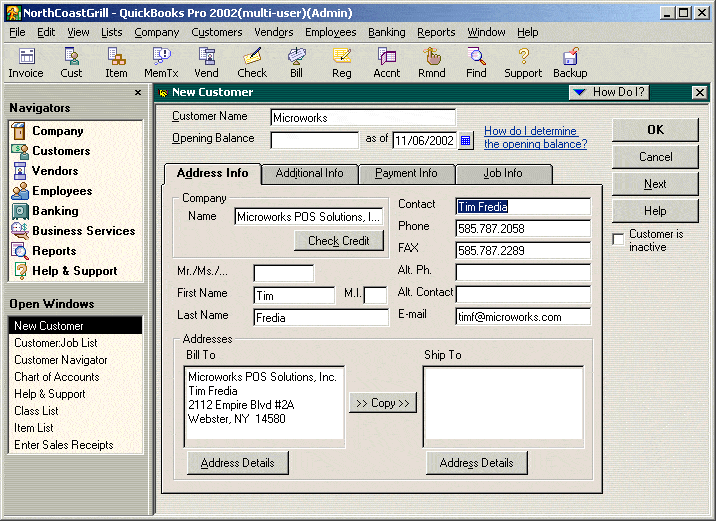Close the Navigators side panel
Viewport: 716px width, 521px height.
(x=138, y=93)
